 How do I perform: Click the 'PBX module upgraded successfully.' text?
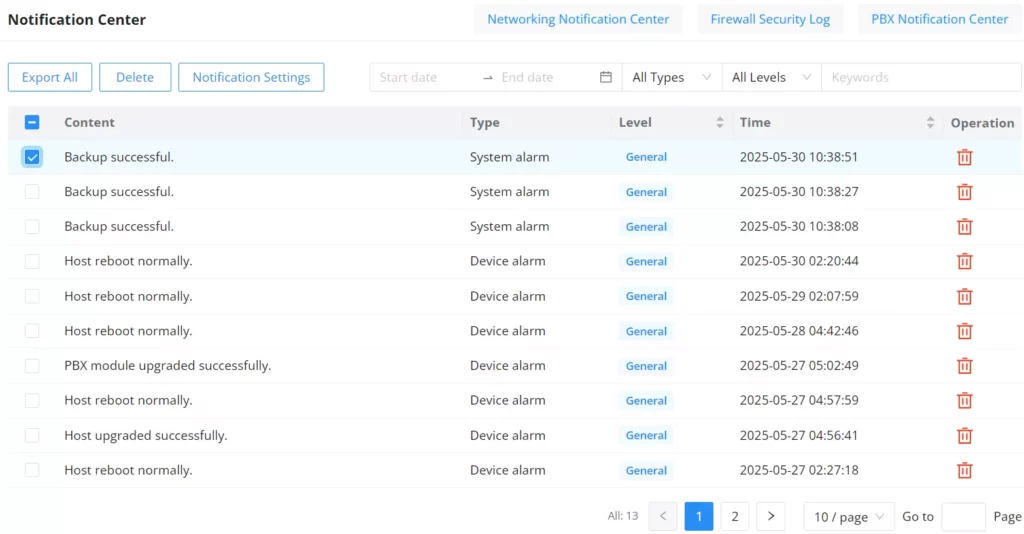pos(167,366)
